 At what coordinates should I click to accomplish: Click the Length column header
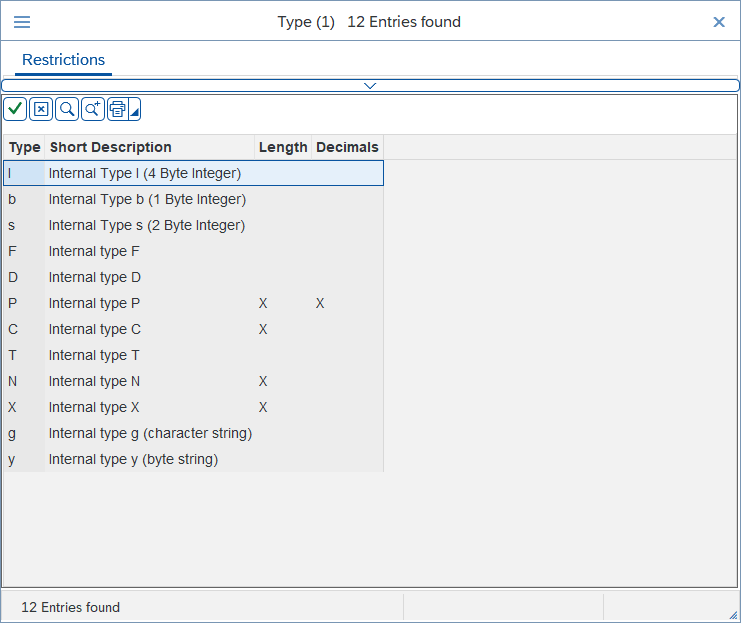(283, 147)
